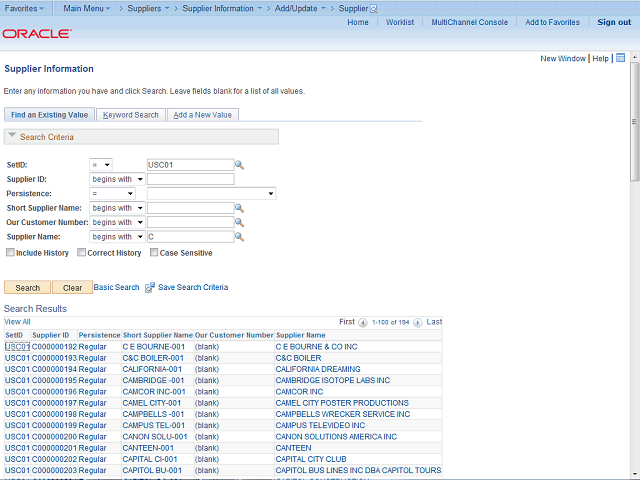The width and height of the screenshot is (640, 480).
Task: Open Our Customer Number lookup magnifier
Action: click(239, 222)
